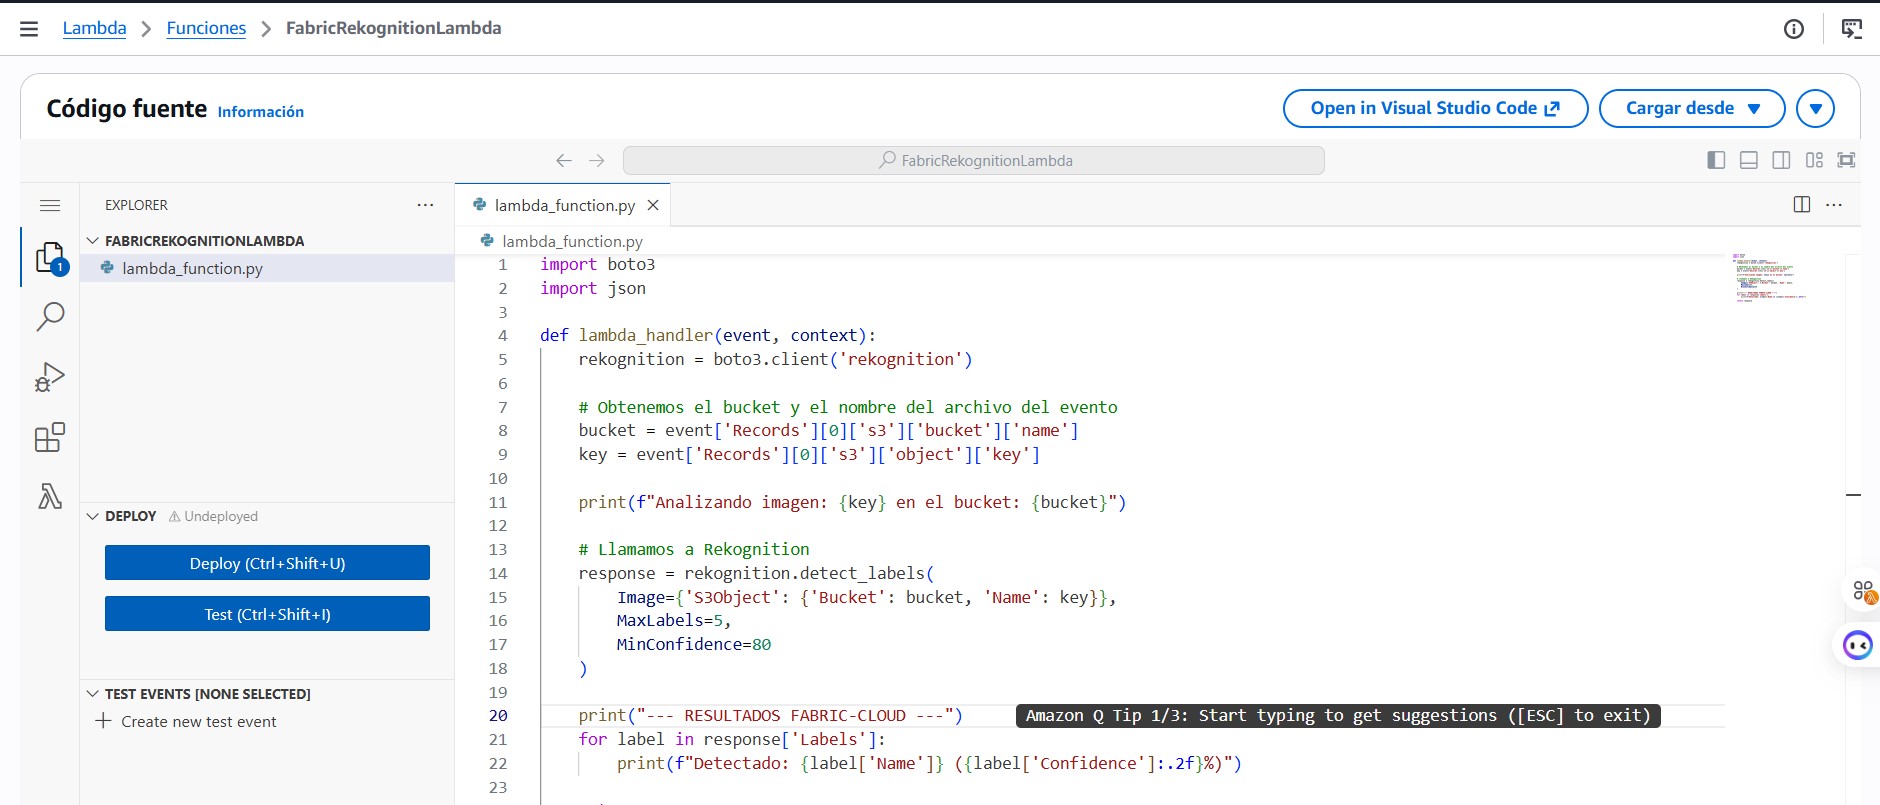
Task: Toggle the bottom panel layout icon
Action: pyautogui.click(x=1749, y=160)
